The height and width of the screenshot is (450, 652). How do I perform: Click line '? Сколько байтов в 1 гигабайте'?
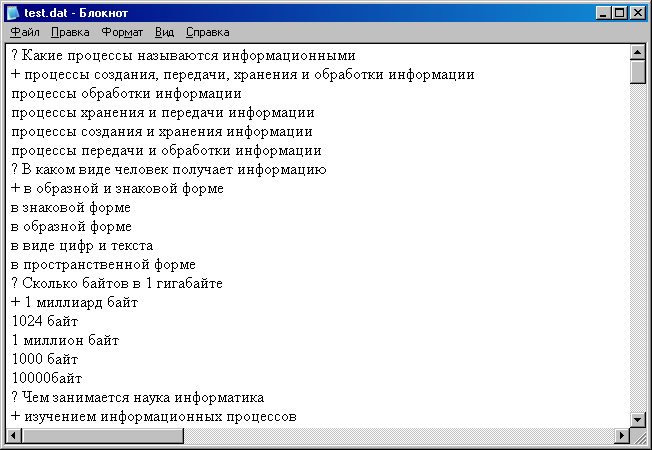117,284
